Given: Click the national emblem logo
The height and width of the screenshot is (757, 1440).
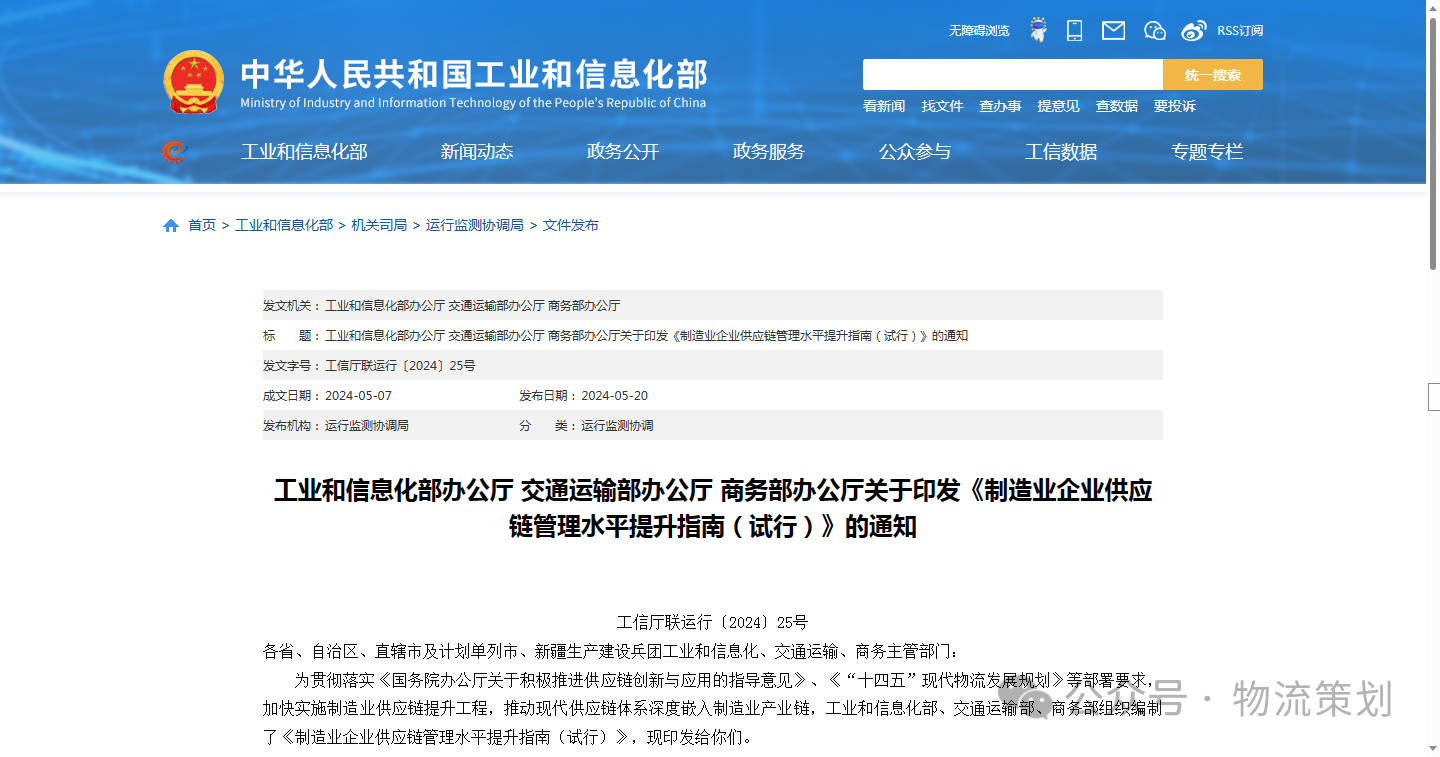Looking at the screenshot, I should 194,81.
